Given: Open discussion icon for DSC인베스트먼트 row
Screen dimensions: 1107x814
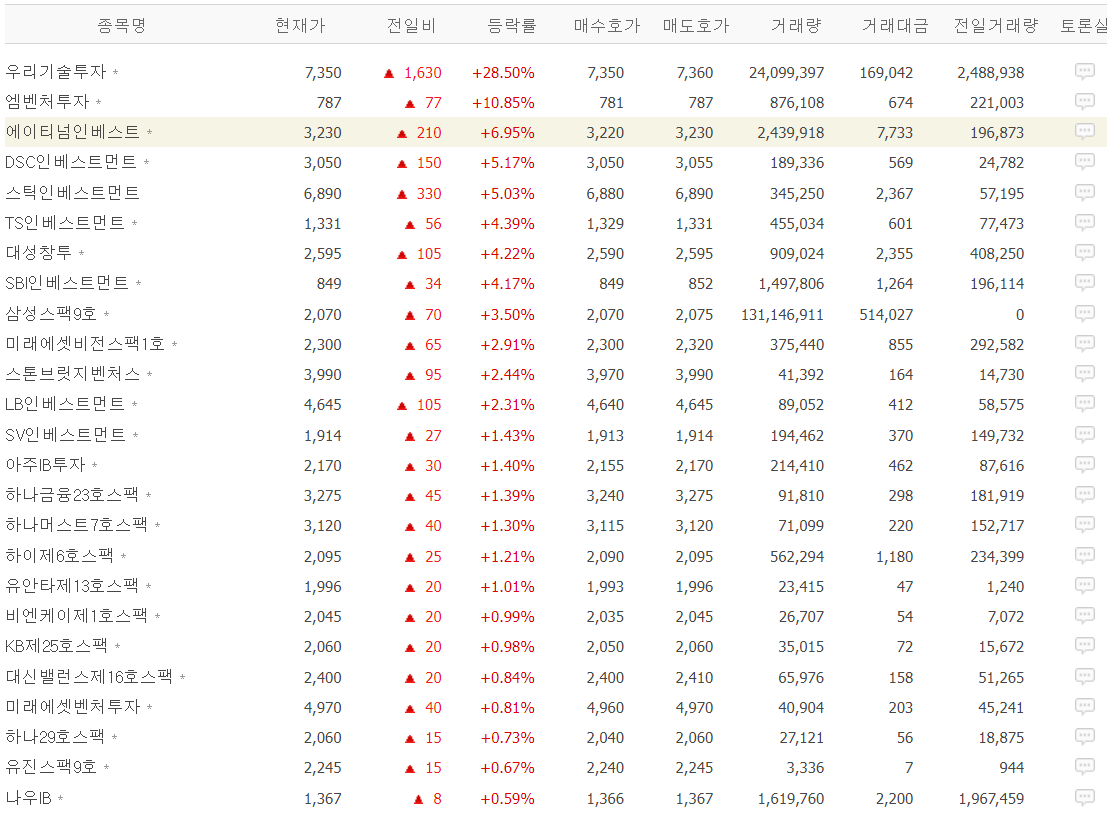Looking at the screenshot, I should [1084, 161].
